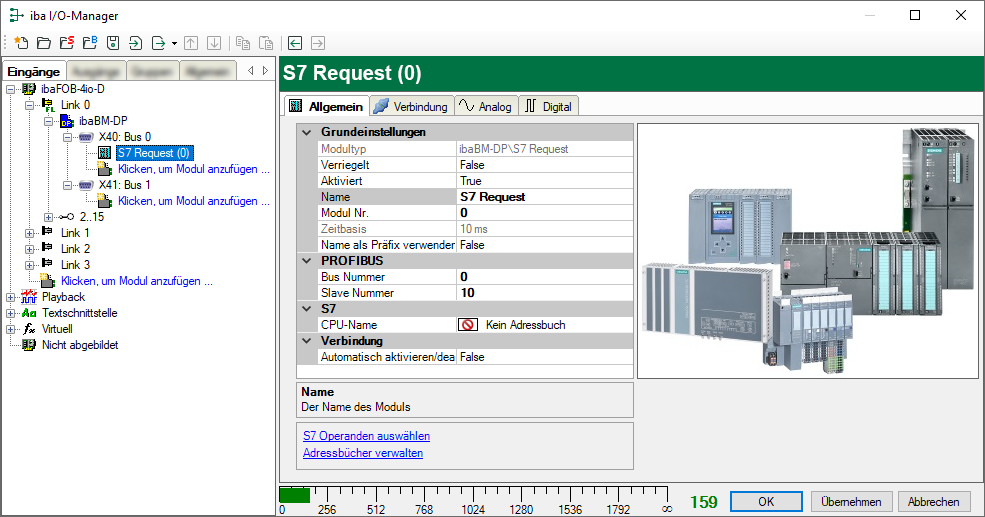Image resolution: width=985 pixels, height=517 pixels.
Task: Open the export button dropdown arrow
Action: coord(174,43)
